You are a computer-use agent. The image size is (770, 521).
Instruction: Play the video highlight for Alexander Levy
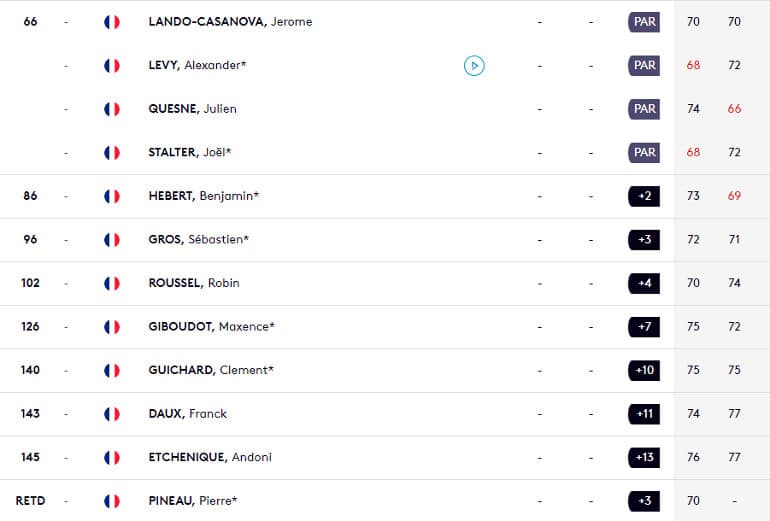[x=474, y=65]
